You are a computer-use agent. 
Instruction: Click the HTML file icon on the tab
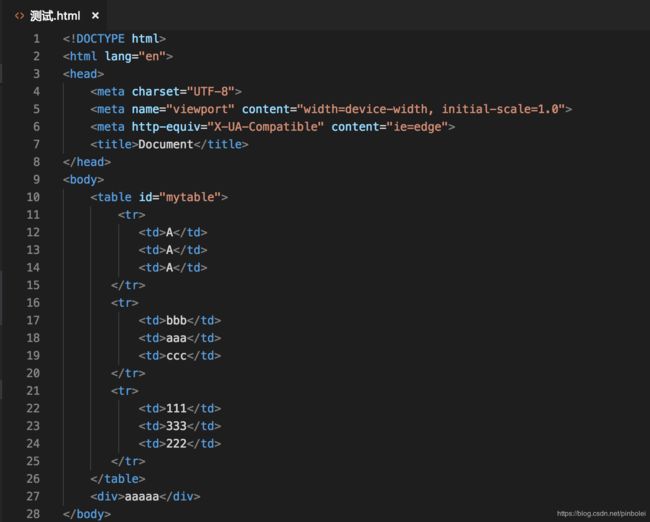19,16
